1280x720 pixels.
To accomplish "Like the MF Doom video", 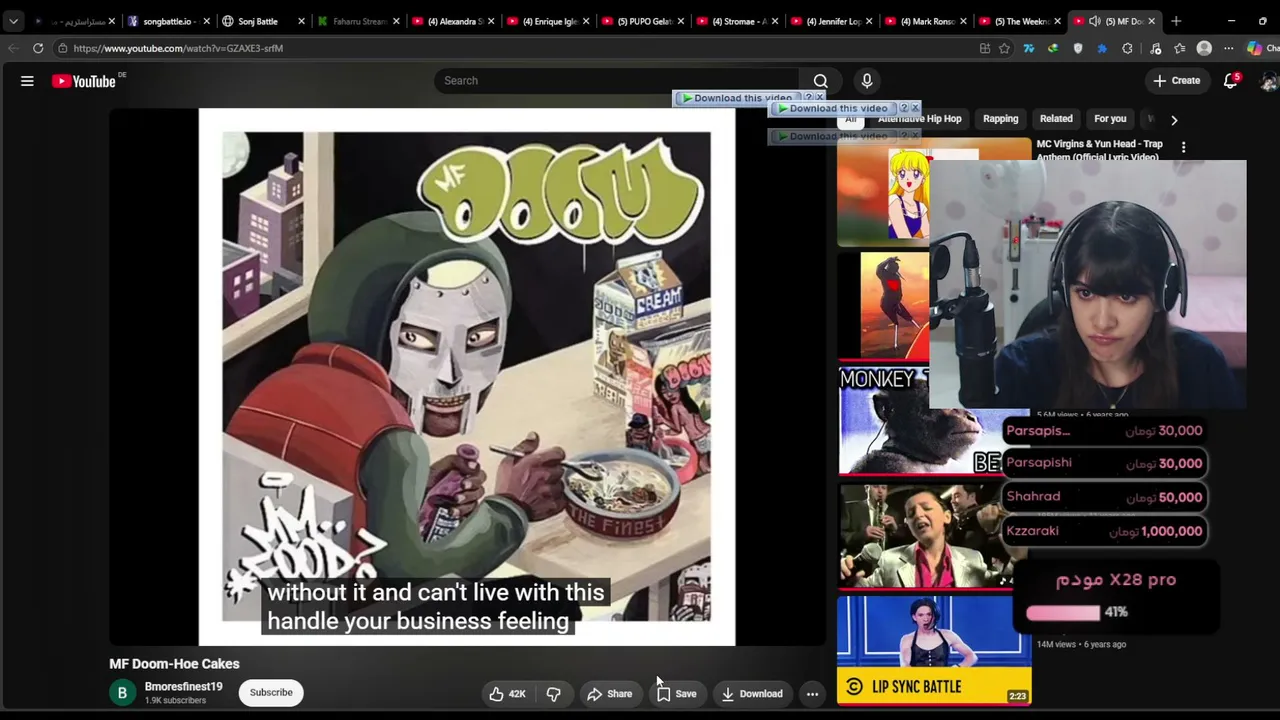I will 508,694.
